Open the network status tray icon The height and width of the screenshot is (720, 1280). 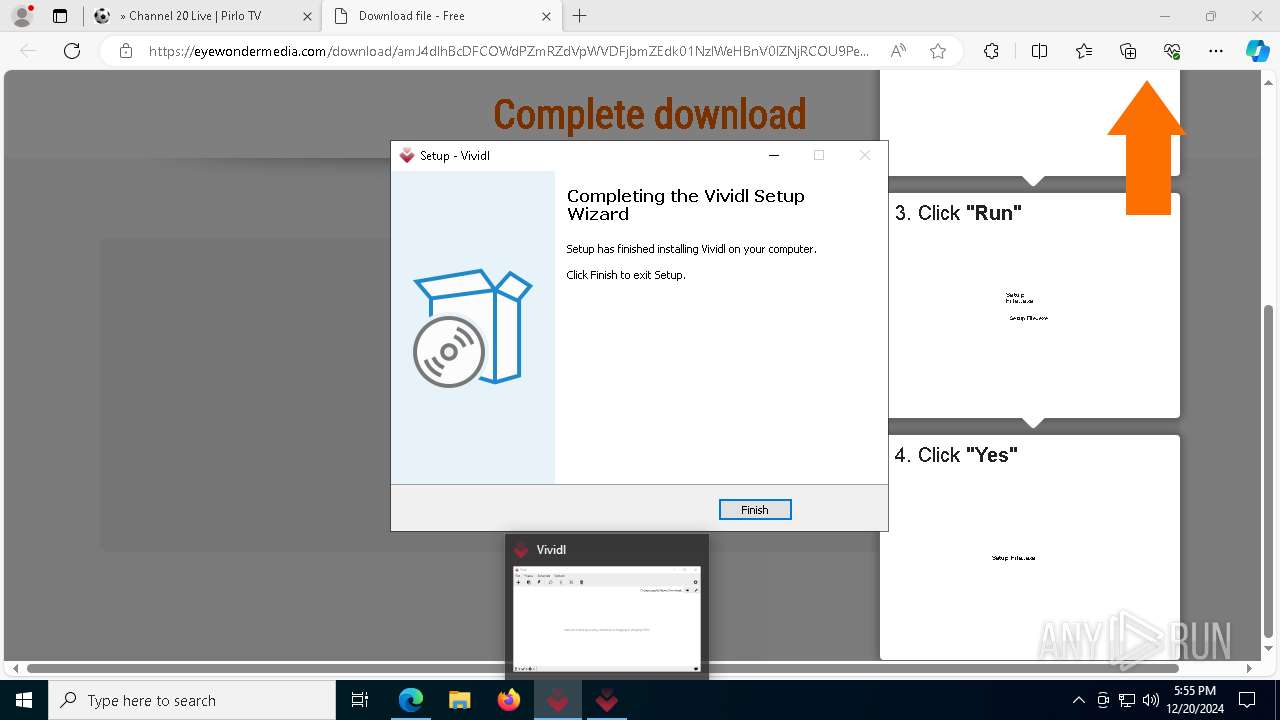click(x=1127, y=700)
